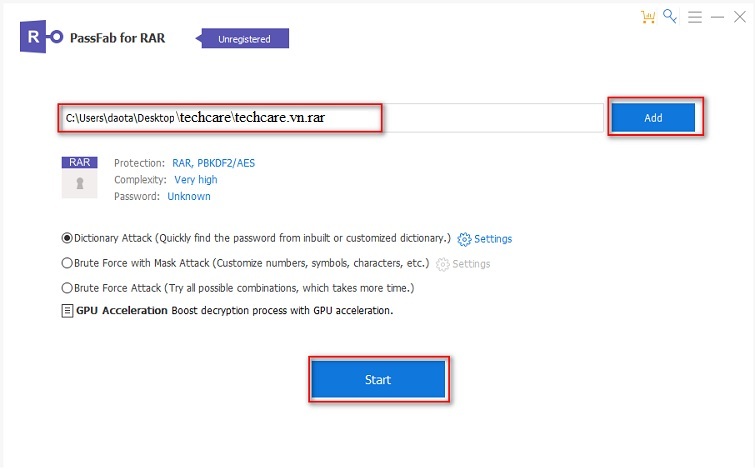Start the password recovery
This screenshot has height=470, width=755.
click(x=378, y=380)
